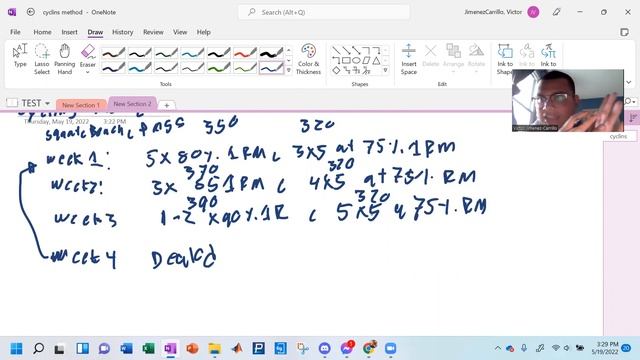Viewport: 640px width, 360px height.
Task: Show hidden system tray icons
Action: [x=498, y=348]
